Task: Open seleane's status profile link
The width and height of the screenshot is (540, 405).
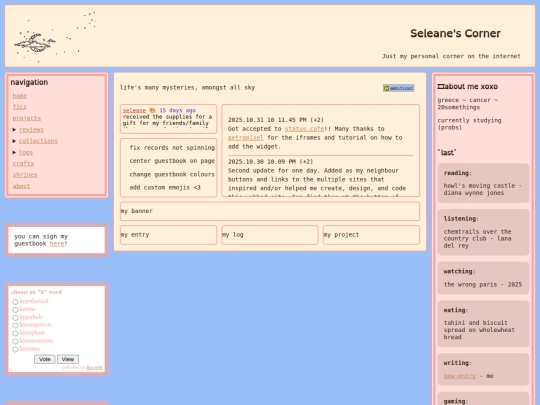Action: (x=134, y=110)
